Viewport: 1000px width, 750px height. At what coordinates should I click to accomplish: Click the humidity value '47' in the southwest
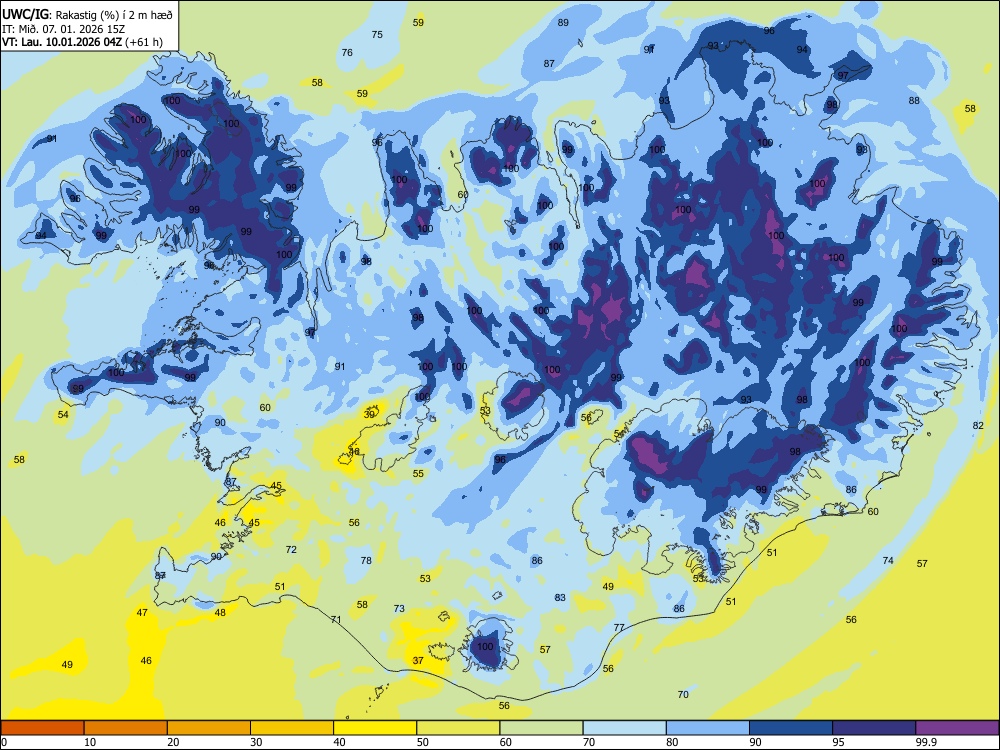point(142,613)
